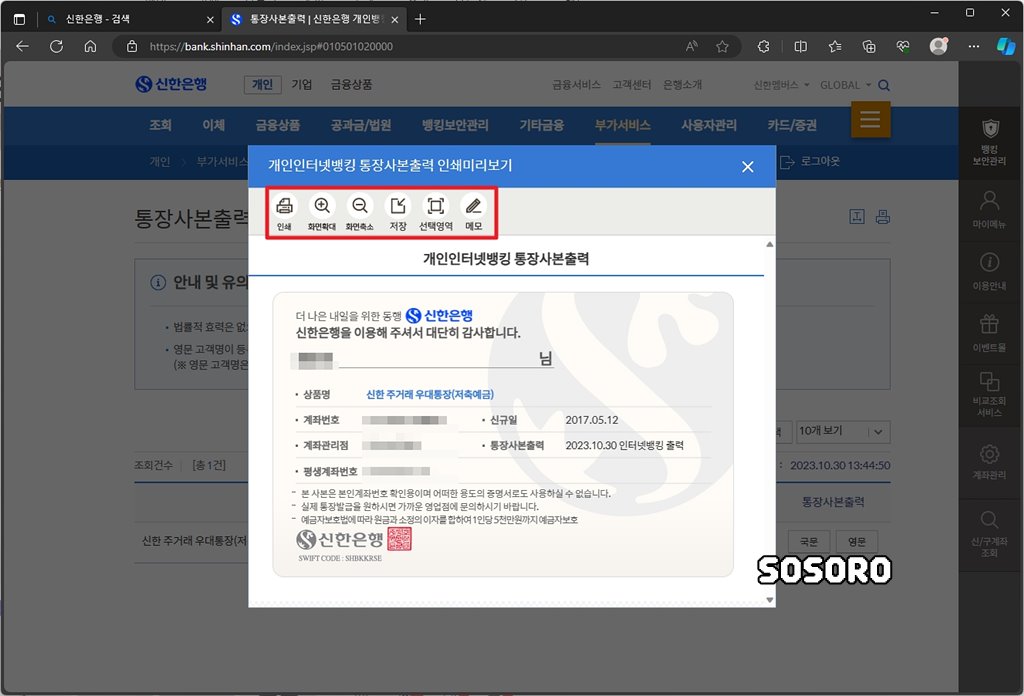Click the 금융서비스 link
Screen dimensions: 1024x696
pos(576,85)
